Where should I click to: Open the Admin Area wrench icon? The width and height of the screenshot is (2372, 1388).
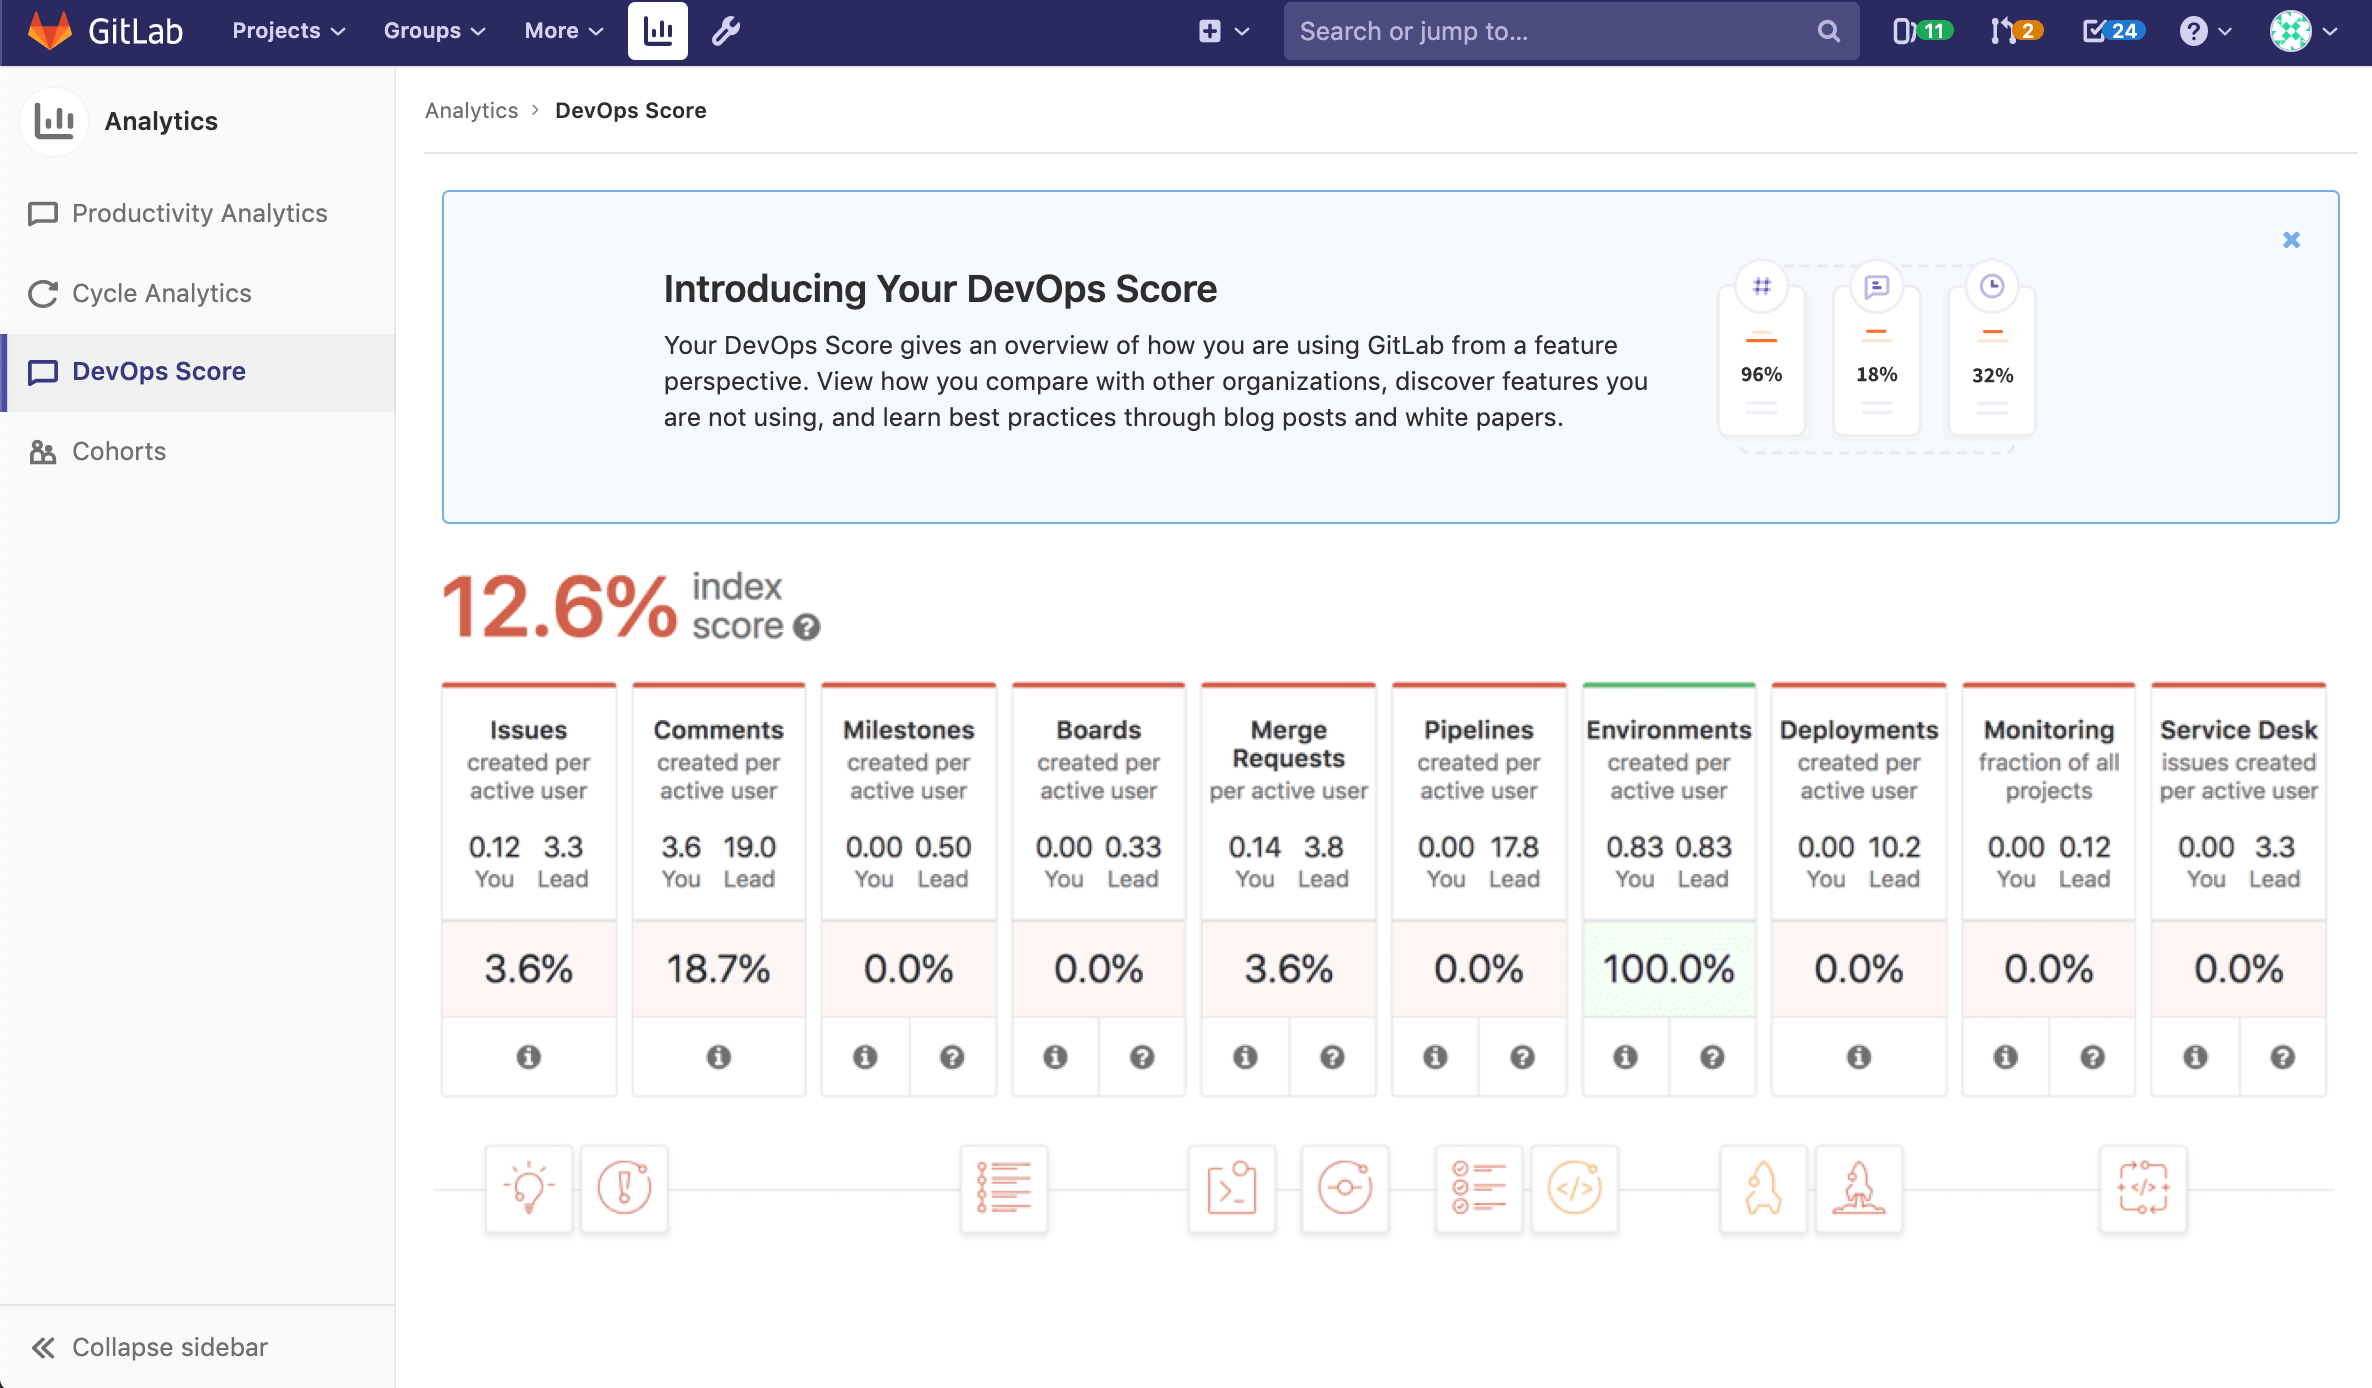pyautogui.click(x=725, y=31)
